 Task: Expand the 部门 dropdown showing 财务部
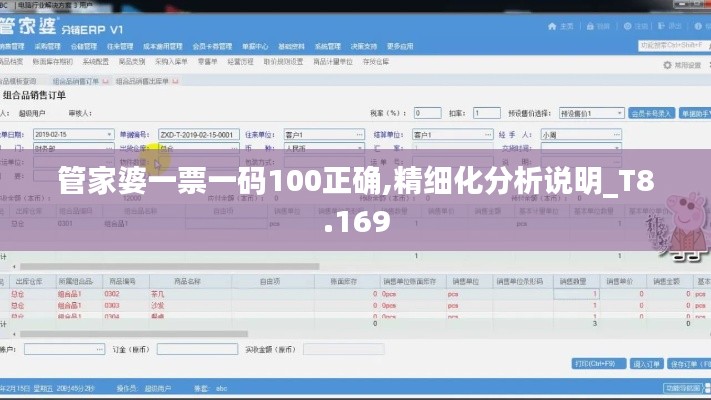pyautogui.click(x=109, y=148)
